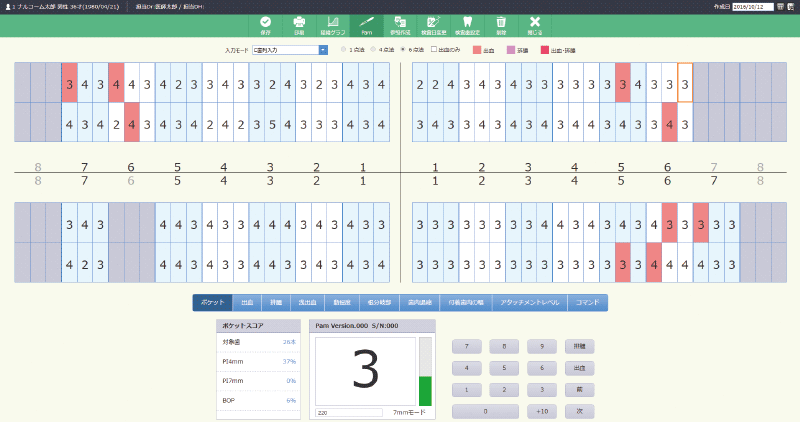The width and height of the screenshot is (800, 422).
Task: Click keypad button 9
Action: point(542,346)
